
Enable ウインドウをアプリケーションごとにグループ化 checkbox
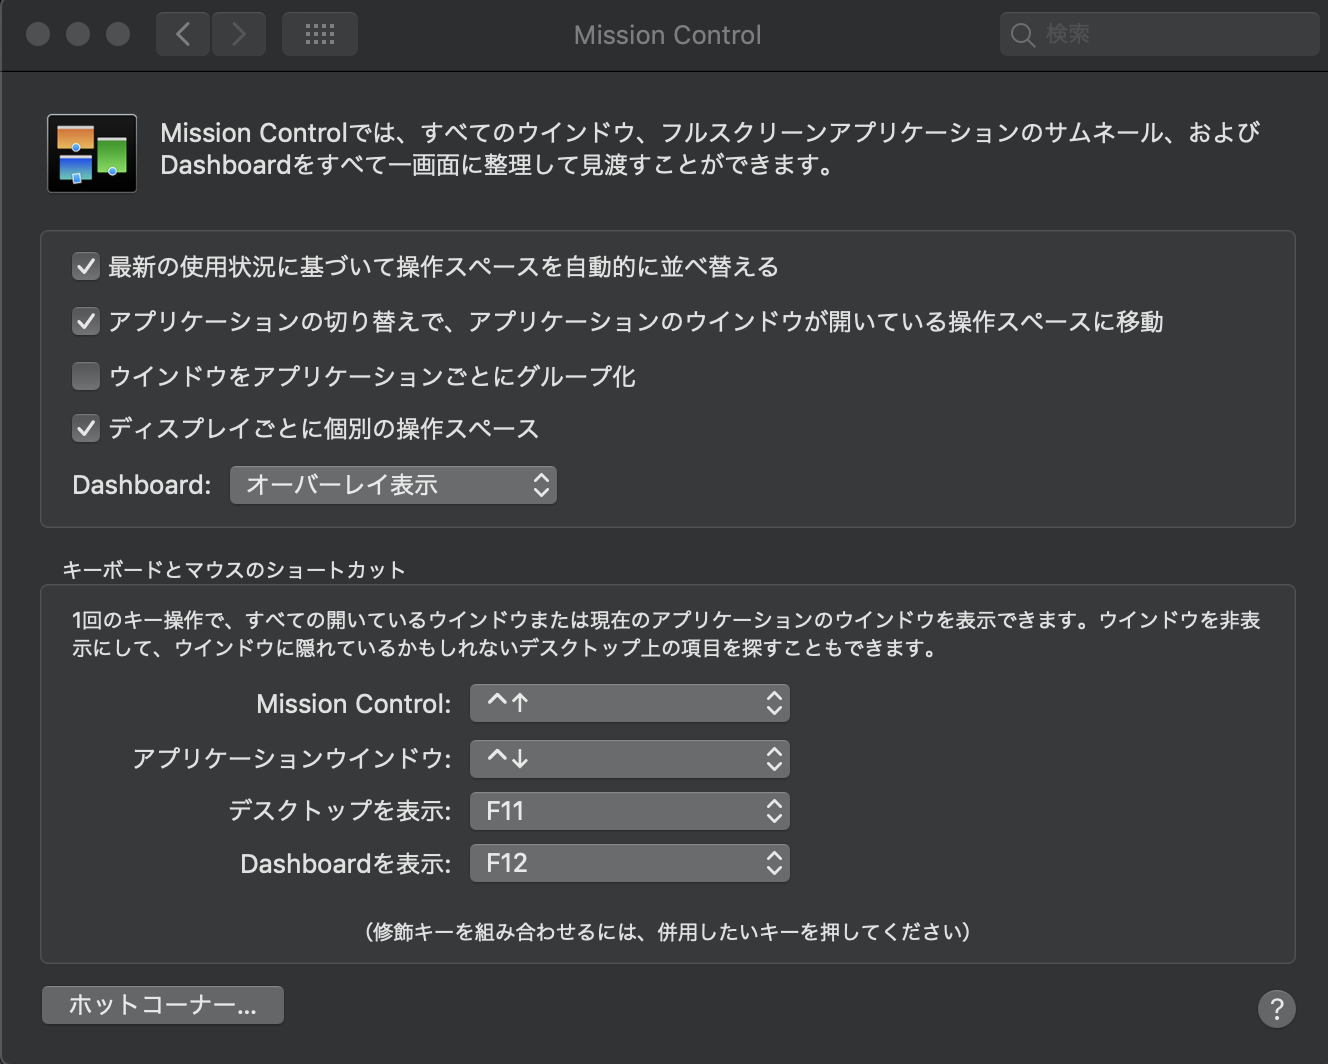[86, 376]
